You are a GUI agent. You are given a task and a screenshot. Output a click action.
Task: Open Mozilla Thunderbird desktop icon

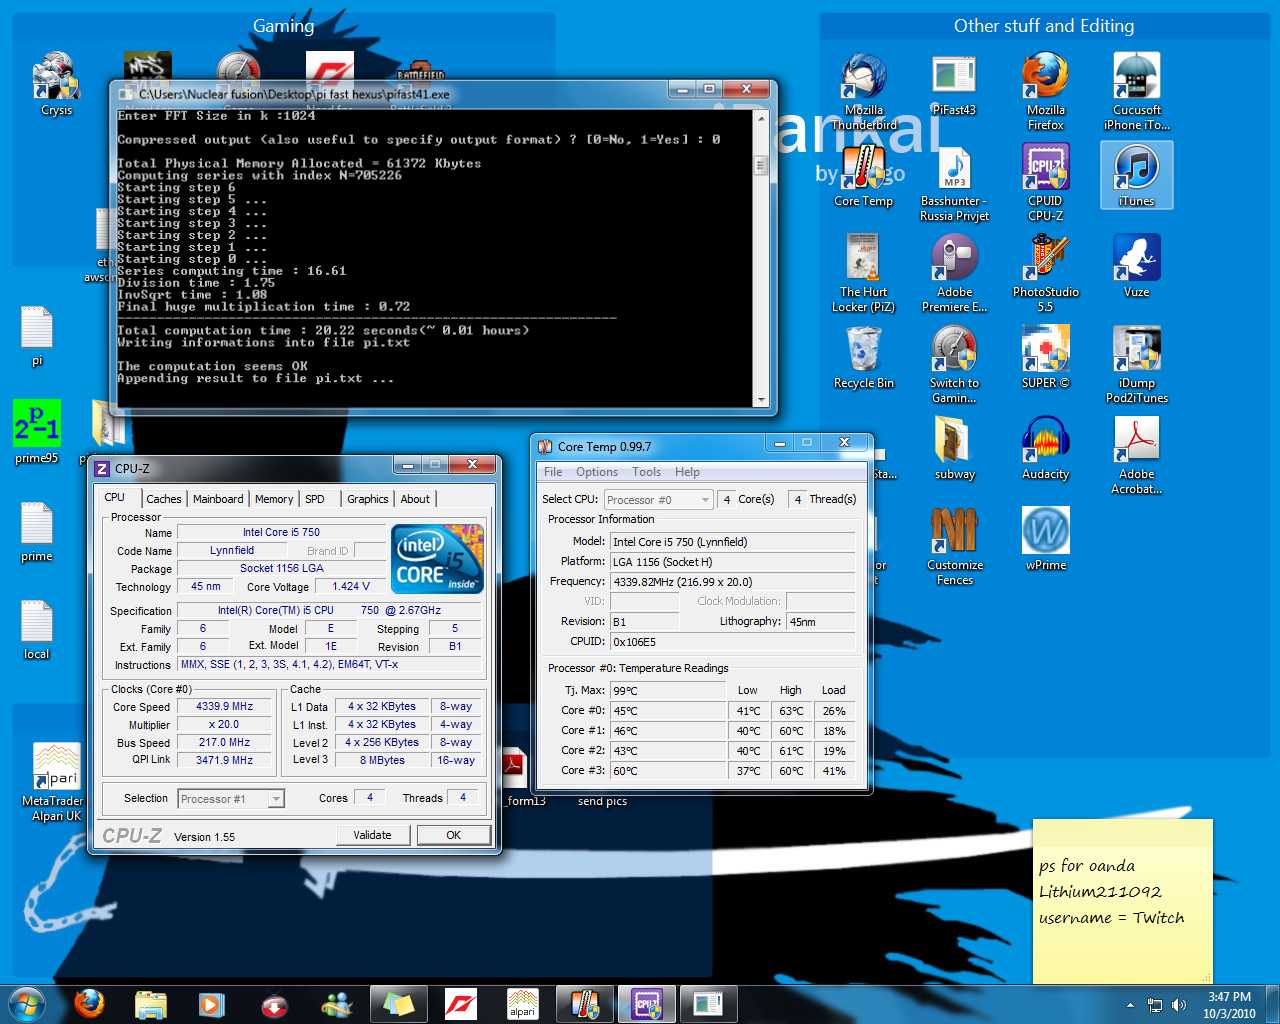point(864,92)
